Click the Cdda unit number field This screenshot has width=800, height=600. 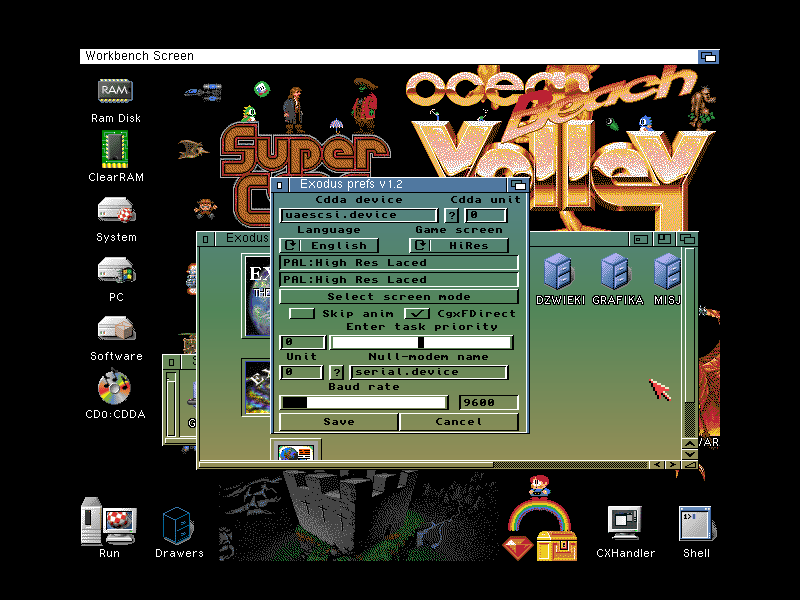[x=486, y=215]
